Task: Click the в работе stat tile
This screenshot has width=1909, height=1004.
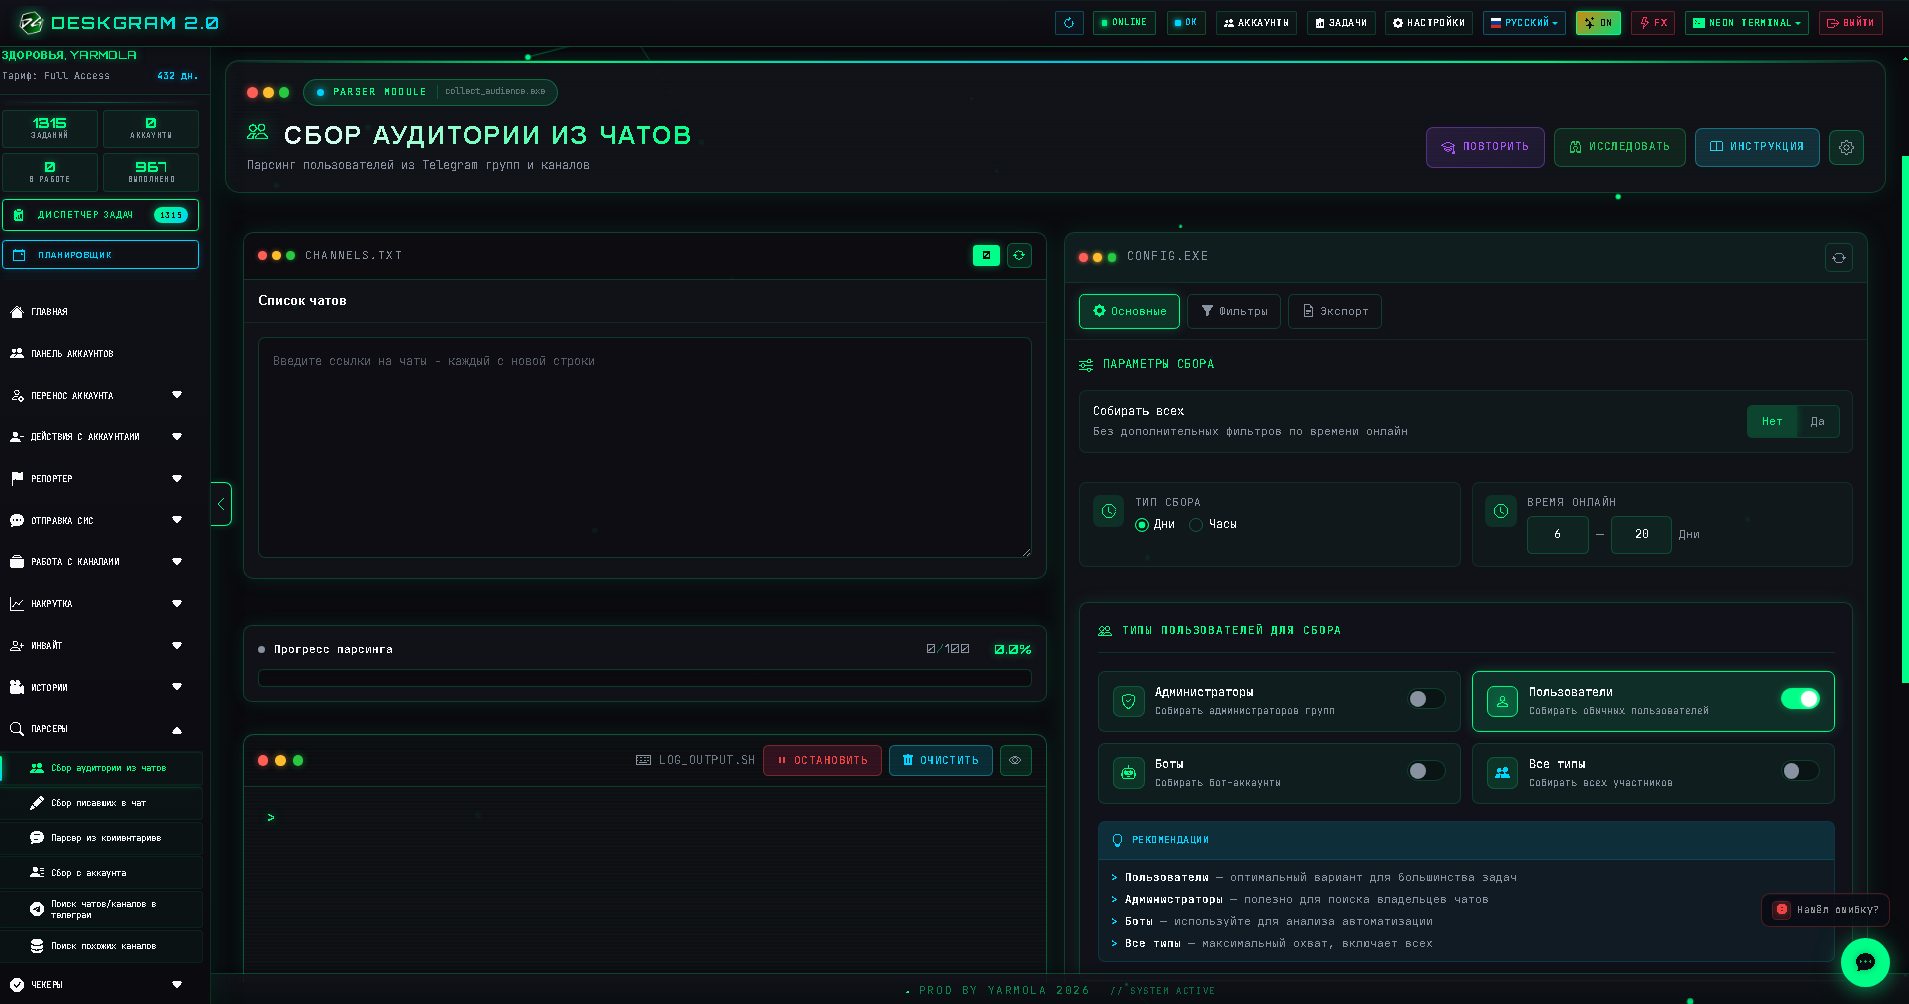Action: coord(50,172)
